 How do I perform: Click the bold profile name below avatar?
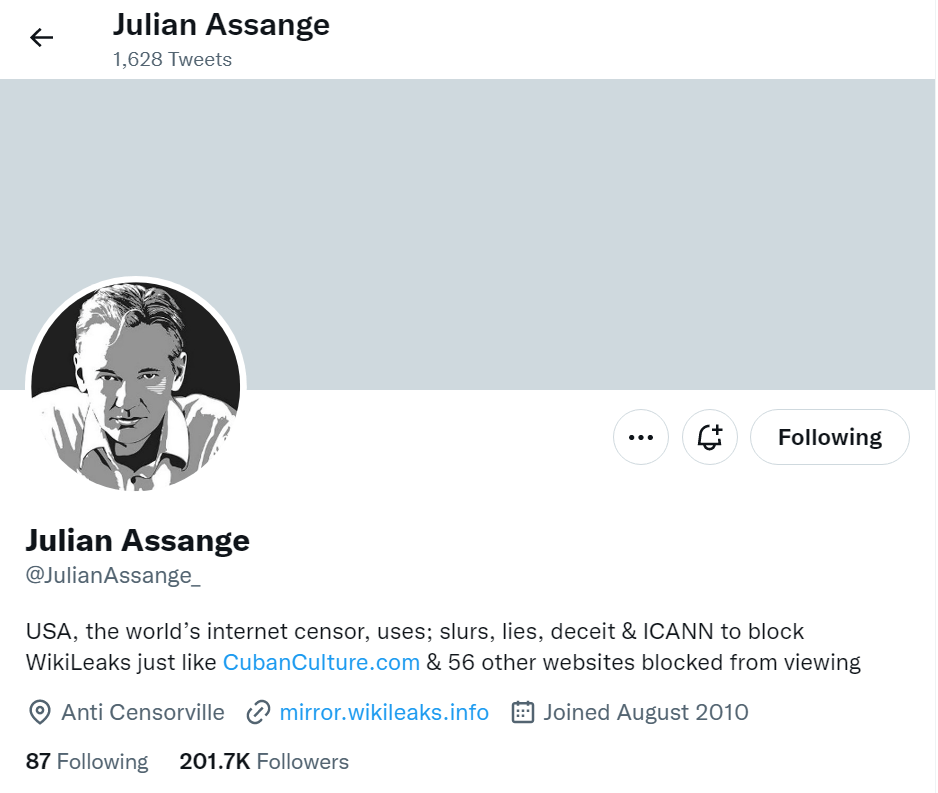(137, 541)
